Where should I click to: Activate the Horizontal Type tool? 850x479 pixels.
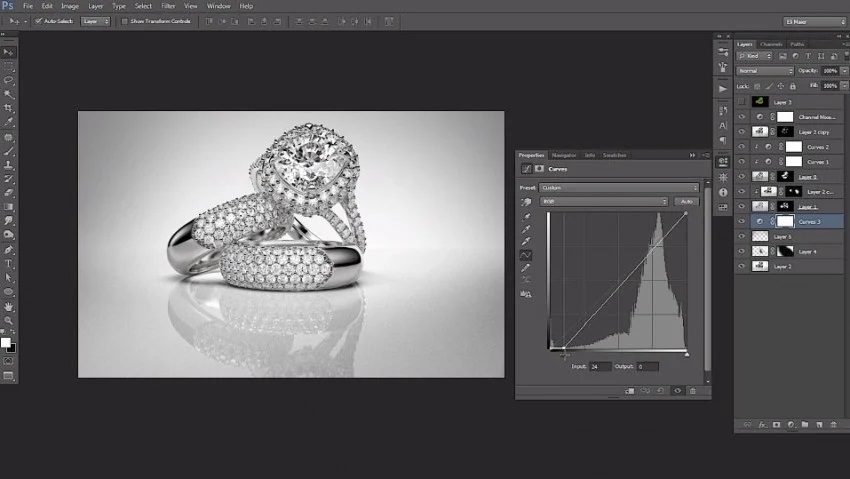pos(9,263)
